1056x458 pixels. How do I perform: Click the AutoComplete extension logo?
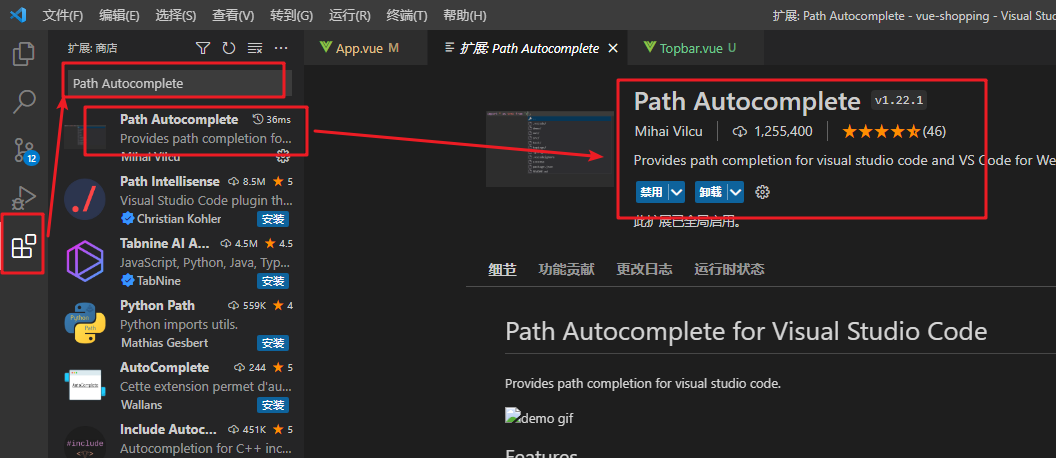click(x=84, y=385)
